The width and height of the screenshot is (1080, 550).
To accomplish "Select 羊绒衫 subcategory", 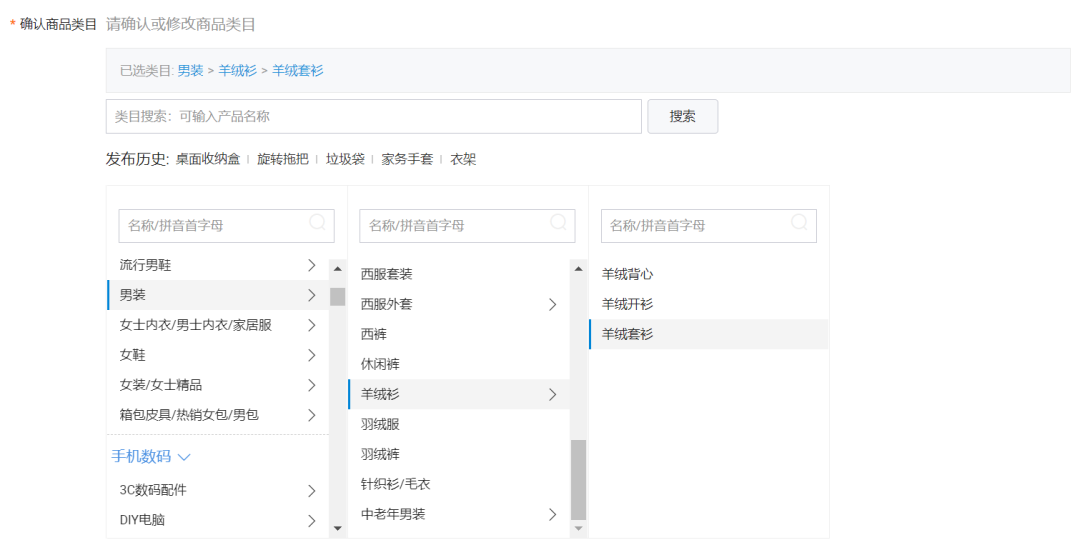I will (x=459, y=394).
